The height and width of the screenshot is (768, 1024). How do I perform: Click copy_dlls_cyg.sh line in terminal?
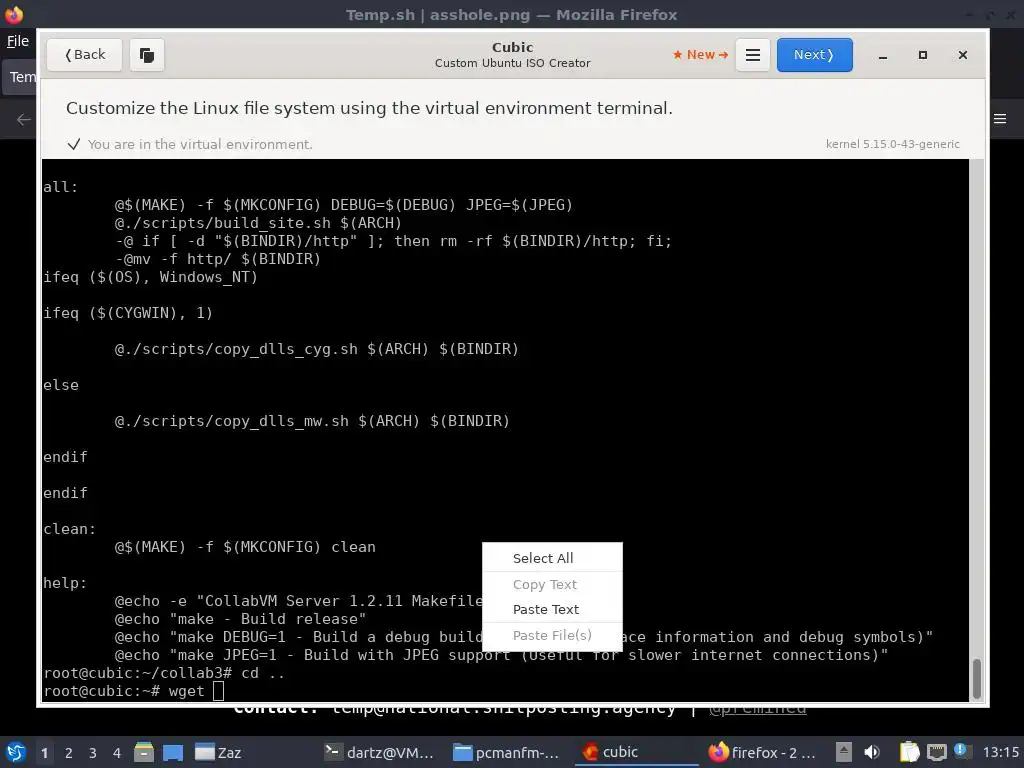point(317,349)
